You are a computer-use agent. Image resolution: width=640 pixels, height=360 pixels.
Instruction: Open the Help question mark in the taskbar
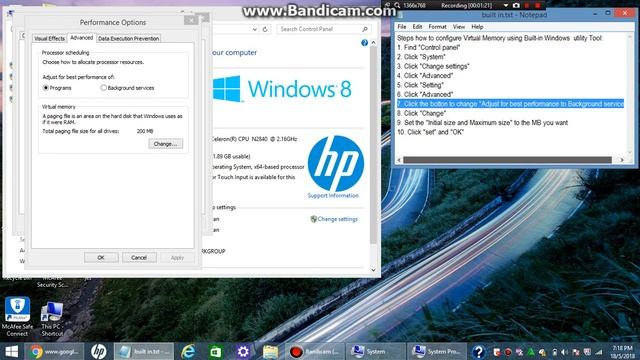coord(478,351)
